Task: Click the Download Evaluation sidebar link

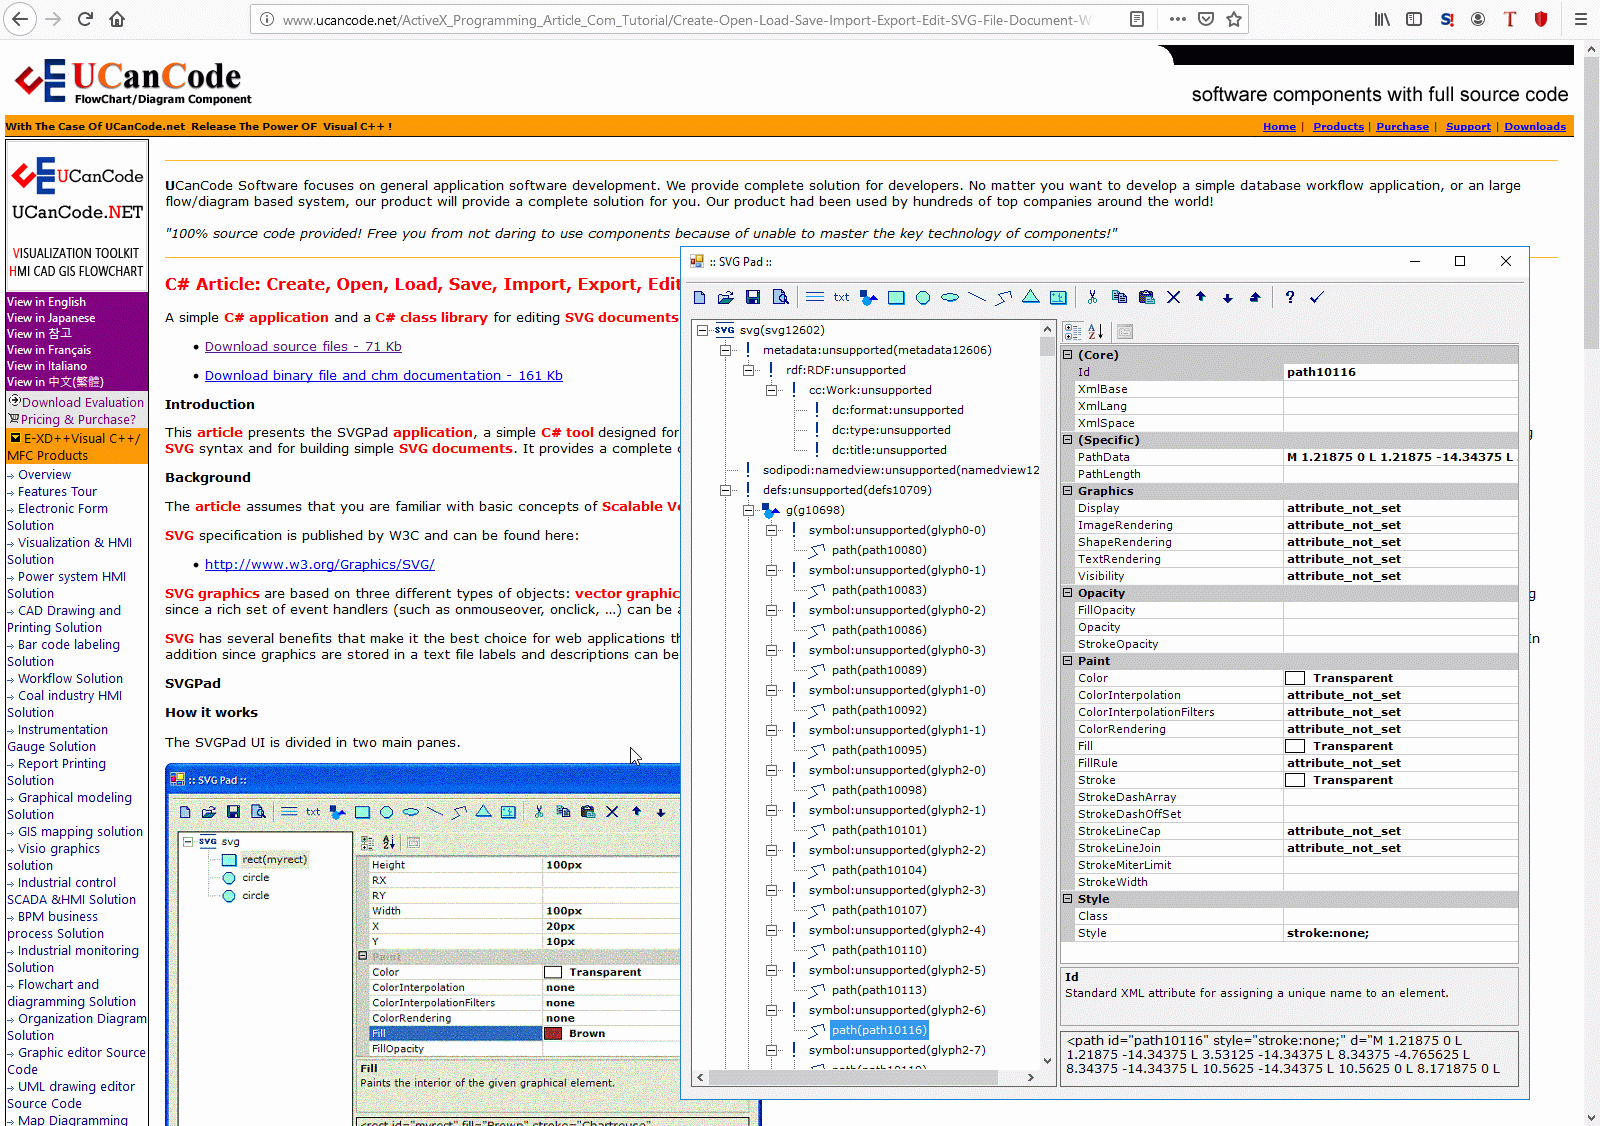Action: pyautogui.click(x=83, y=403)
